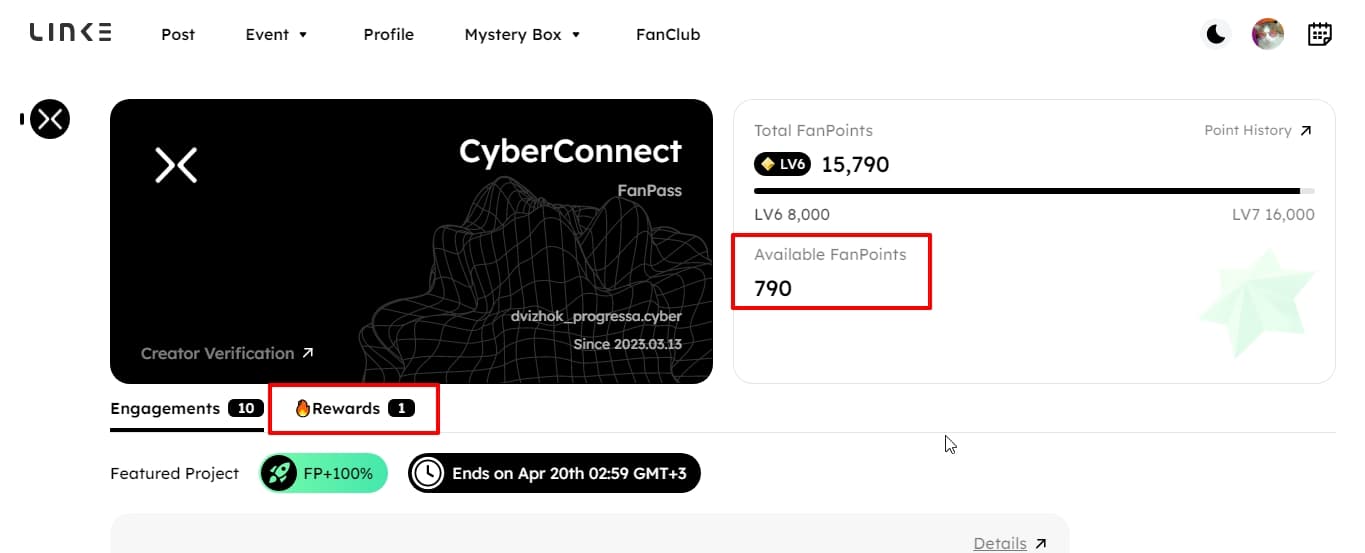Click the clock icon on the Ends on badge
Screen dimensions: 1365x553
tap(428, 473)
